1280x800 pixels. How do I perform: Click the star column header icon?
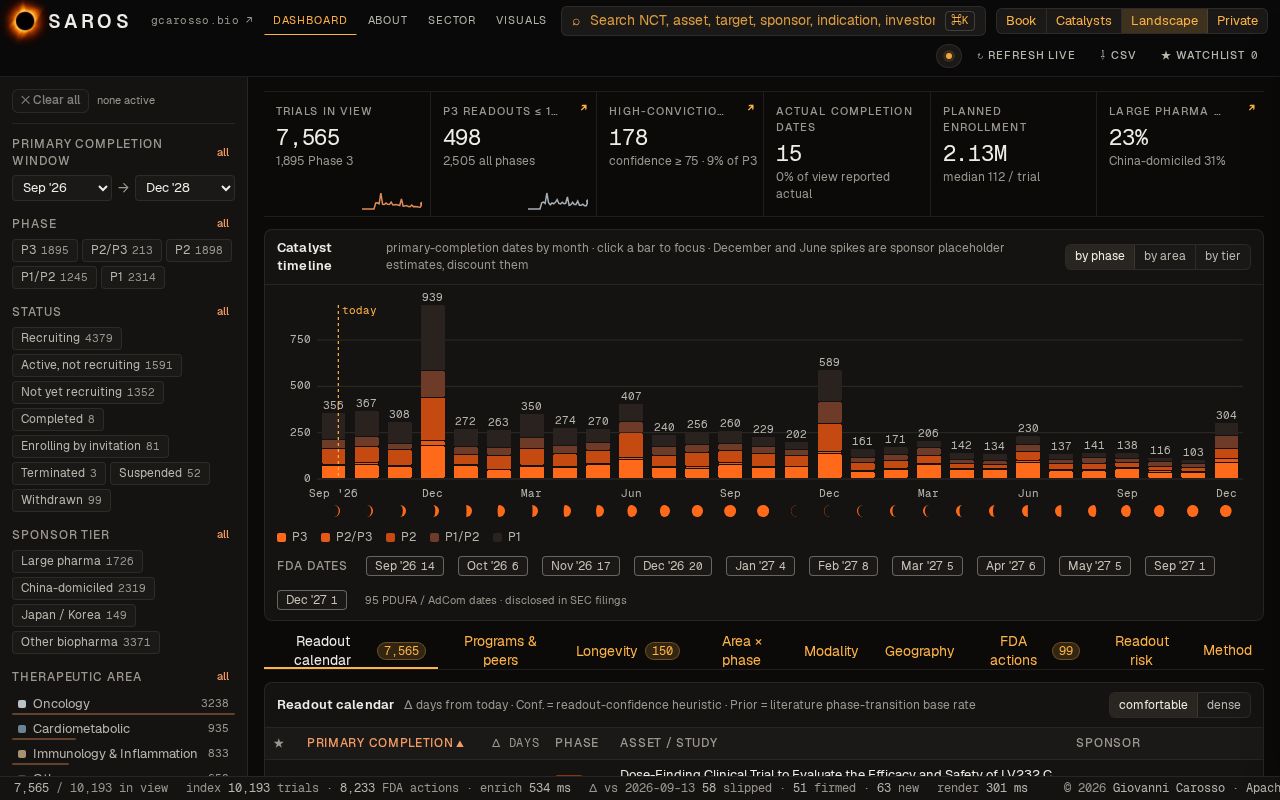pos(279,743)
